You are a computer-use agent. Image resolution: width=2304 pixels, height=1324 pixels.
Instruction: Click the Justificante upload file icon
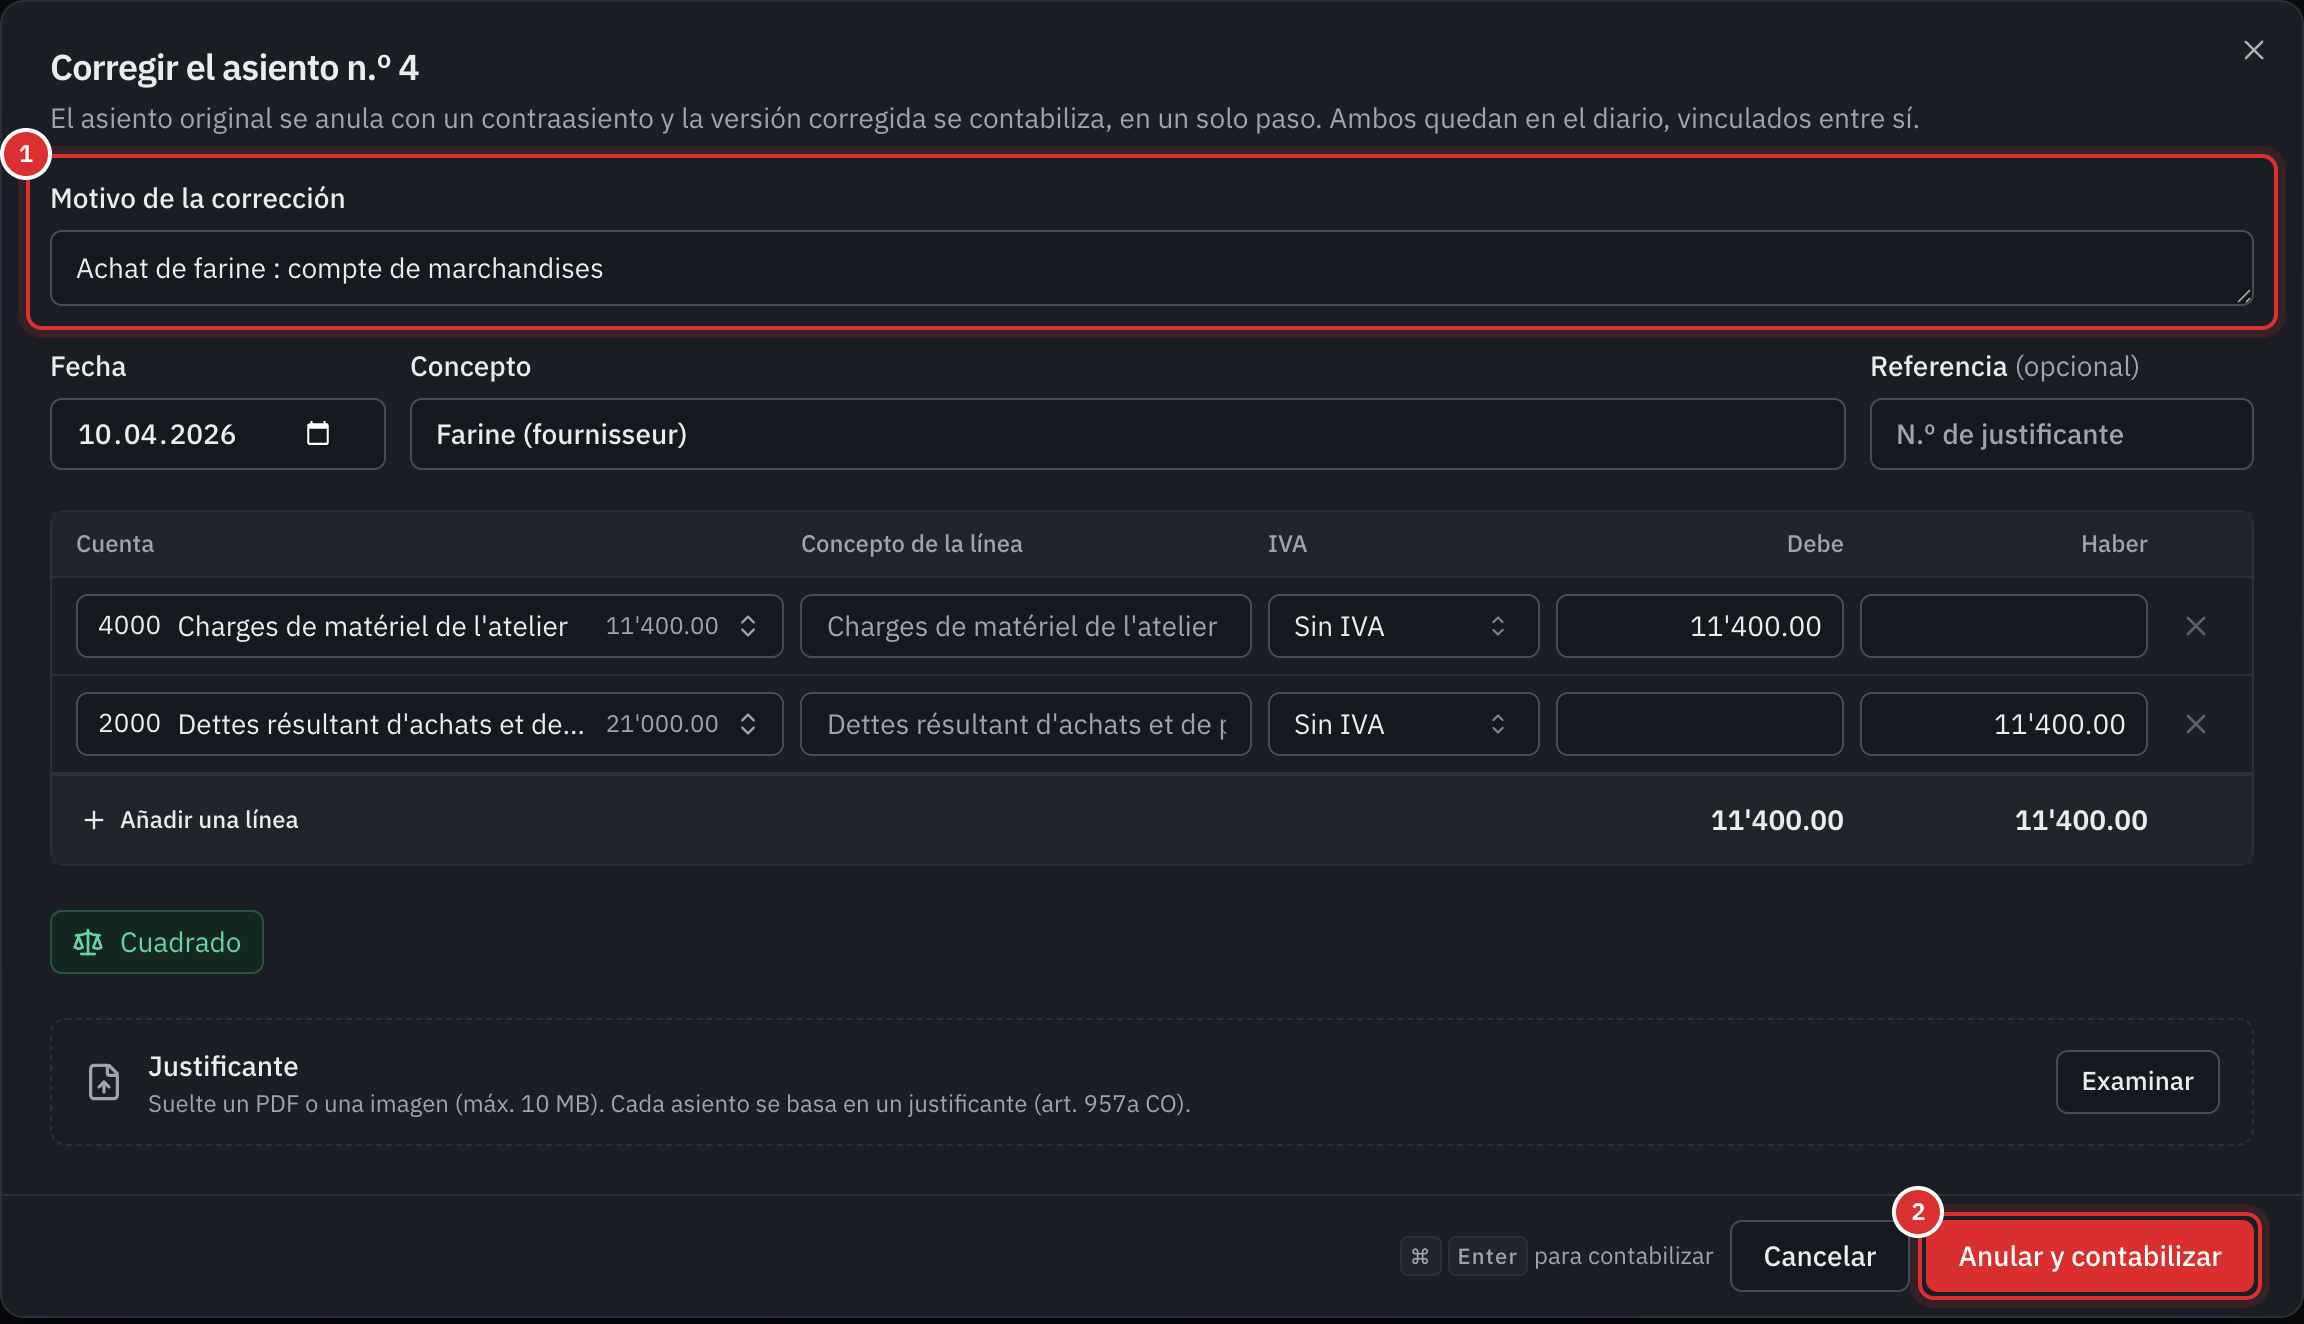pyautogui.click(x=104, y=1082)
